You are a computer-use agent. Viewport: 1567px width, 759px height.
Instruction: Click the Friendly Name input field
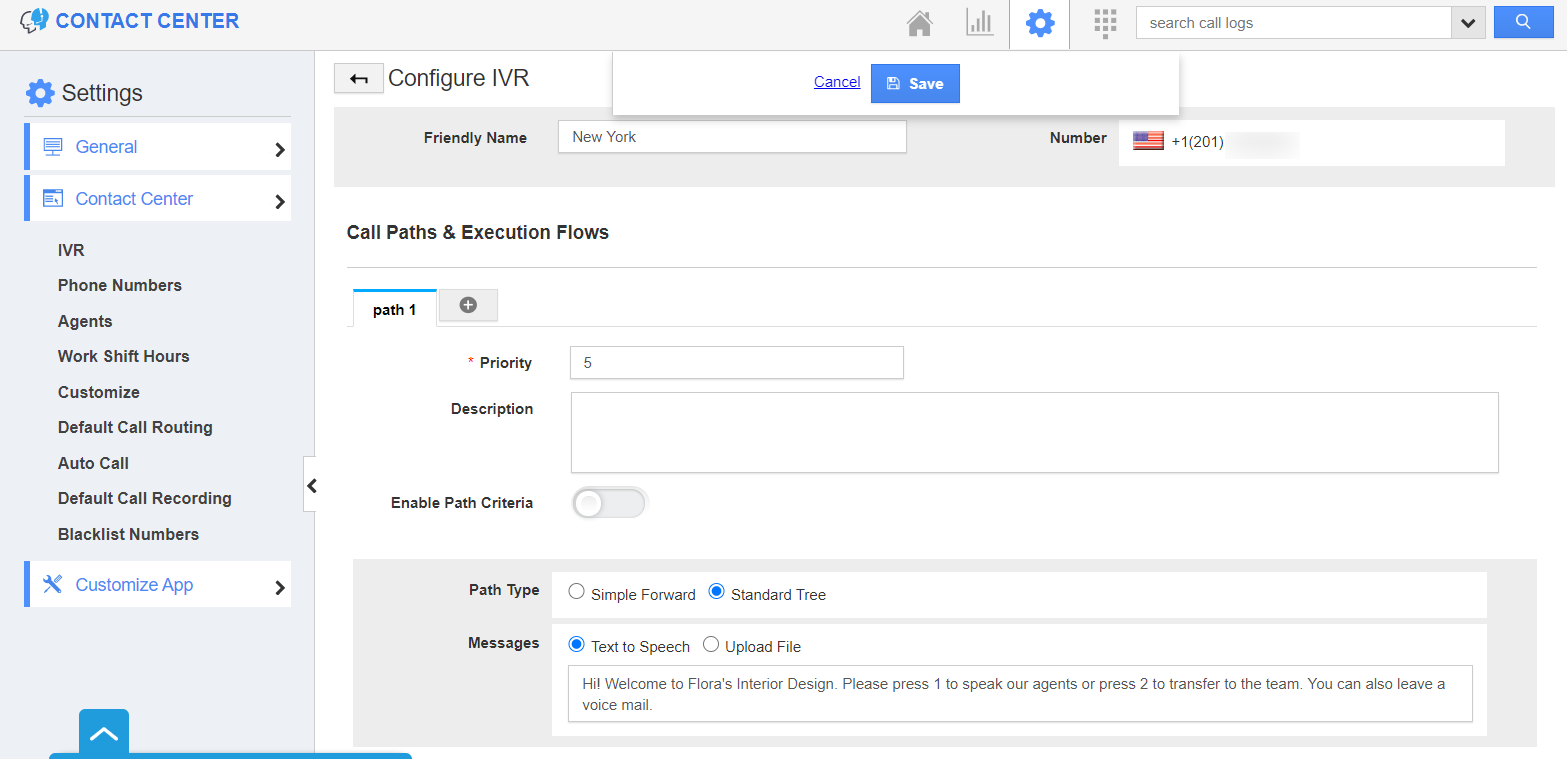point(731,137)
